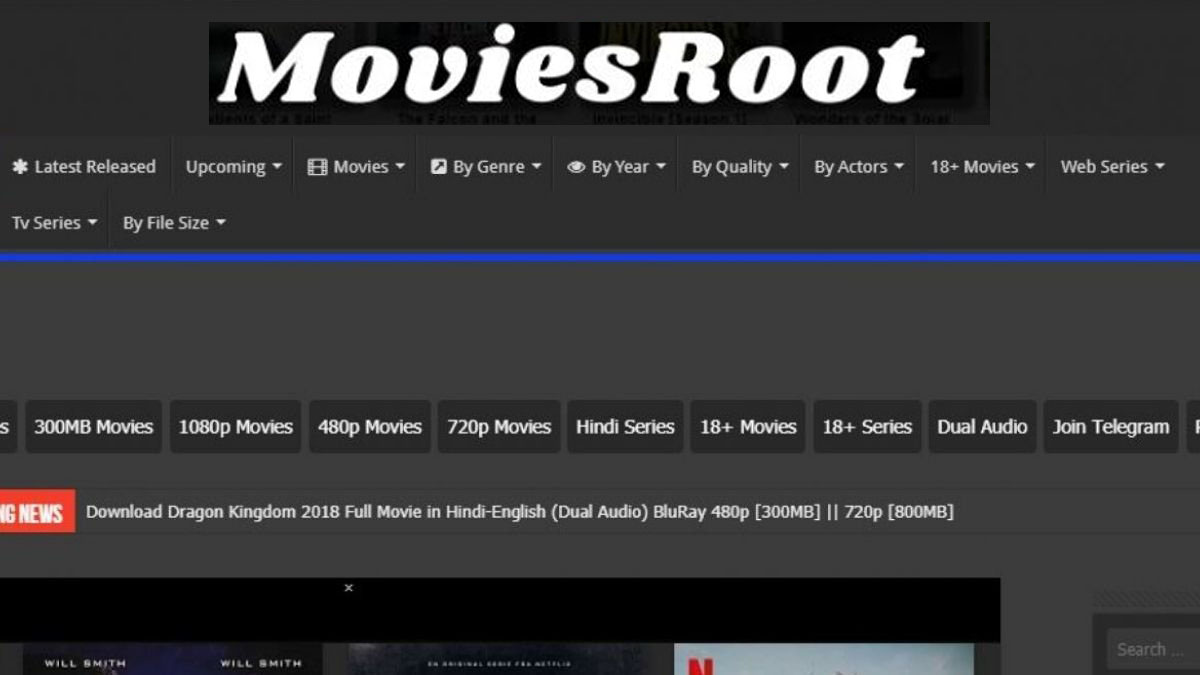The image size is (1200, 675).
Task: Expand the By Quality menu
Action: click(740, 167)
